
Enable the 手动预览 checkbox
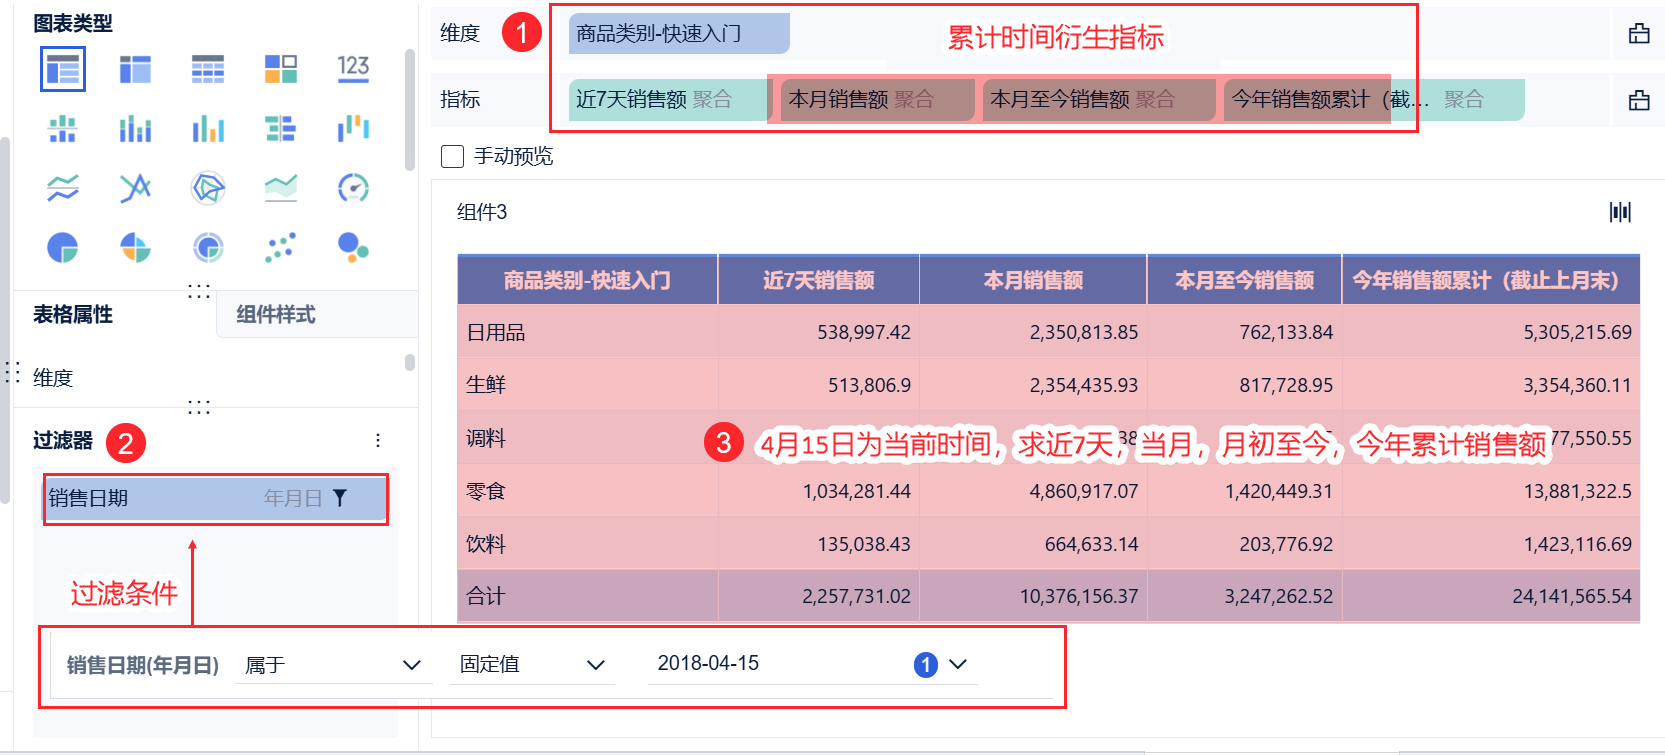[453, 156]
